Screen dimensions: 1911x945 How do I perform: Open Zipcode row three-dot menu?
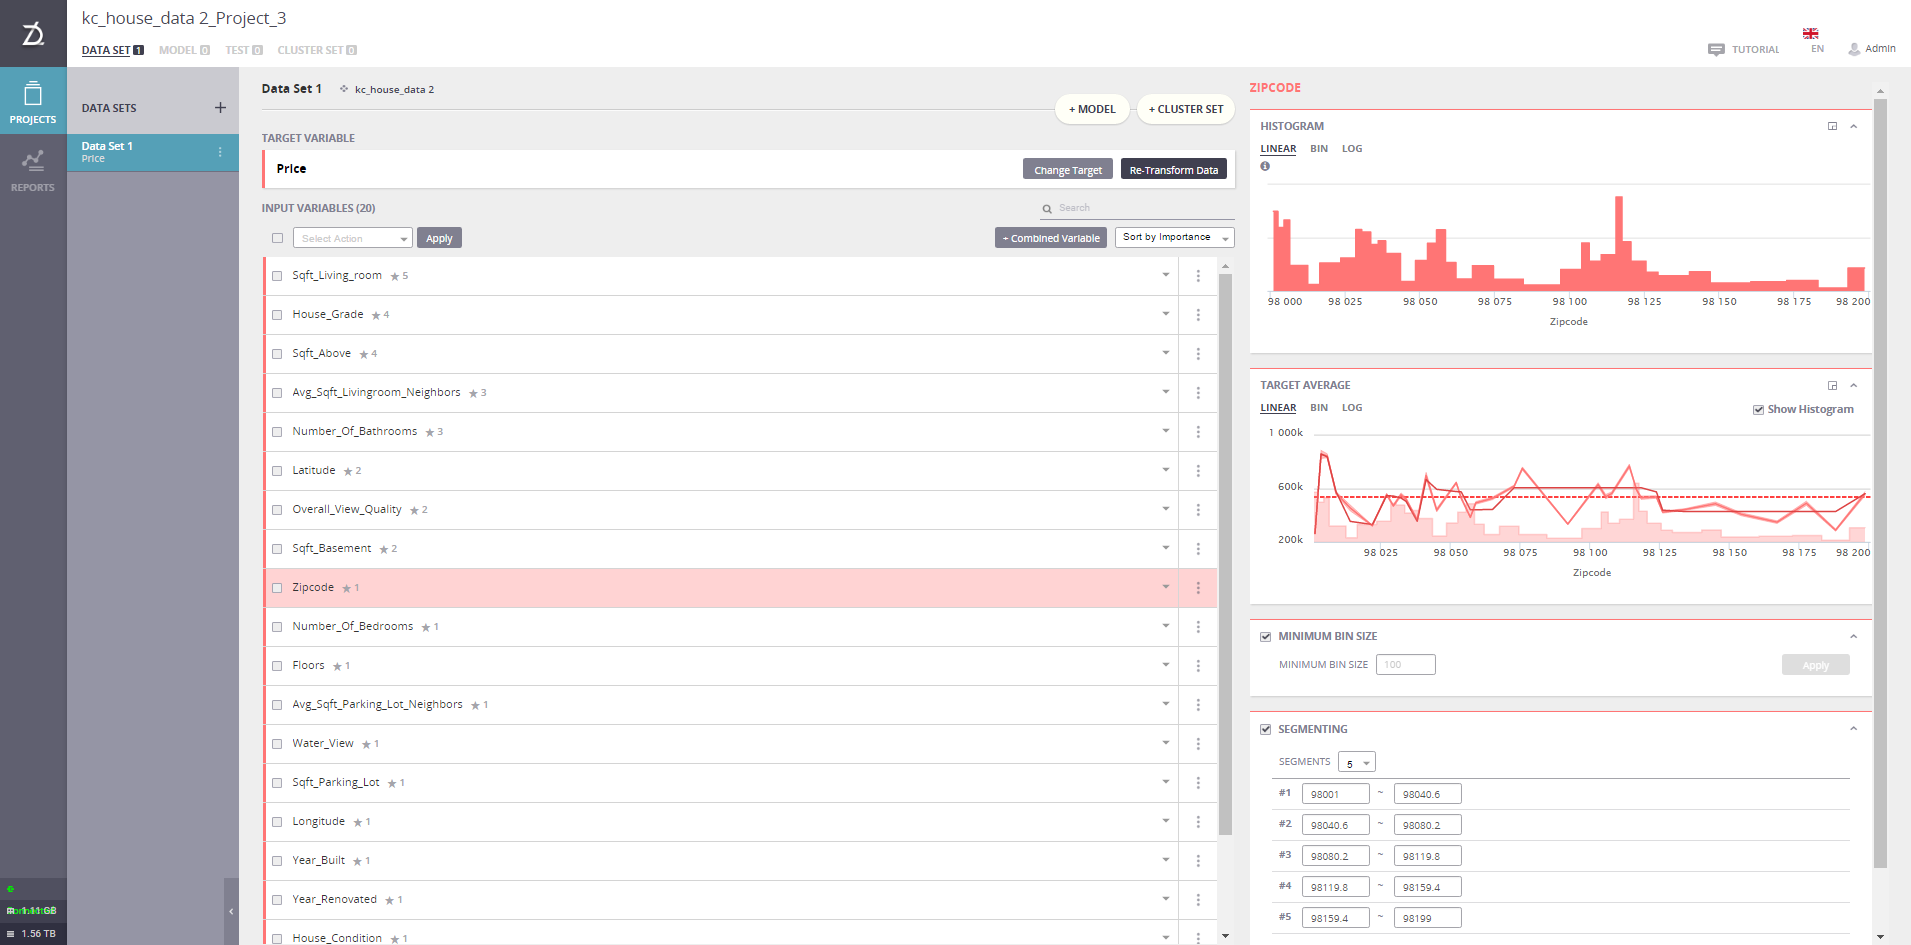pos(1198,588)
